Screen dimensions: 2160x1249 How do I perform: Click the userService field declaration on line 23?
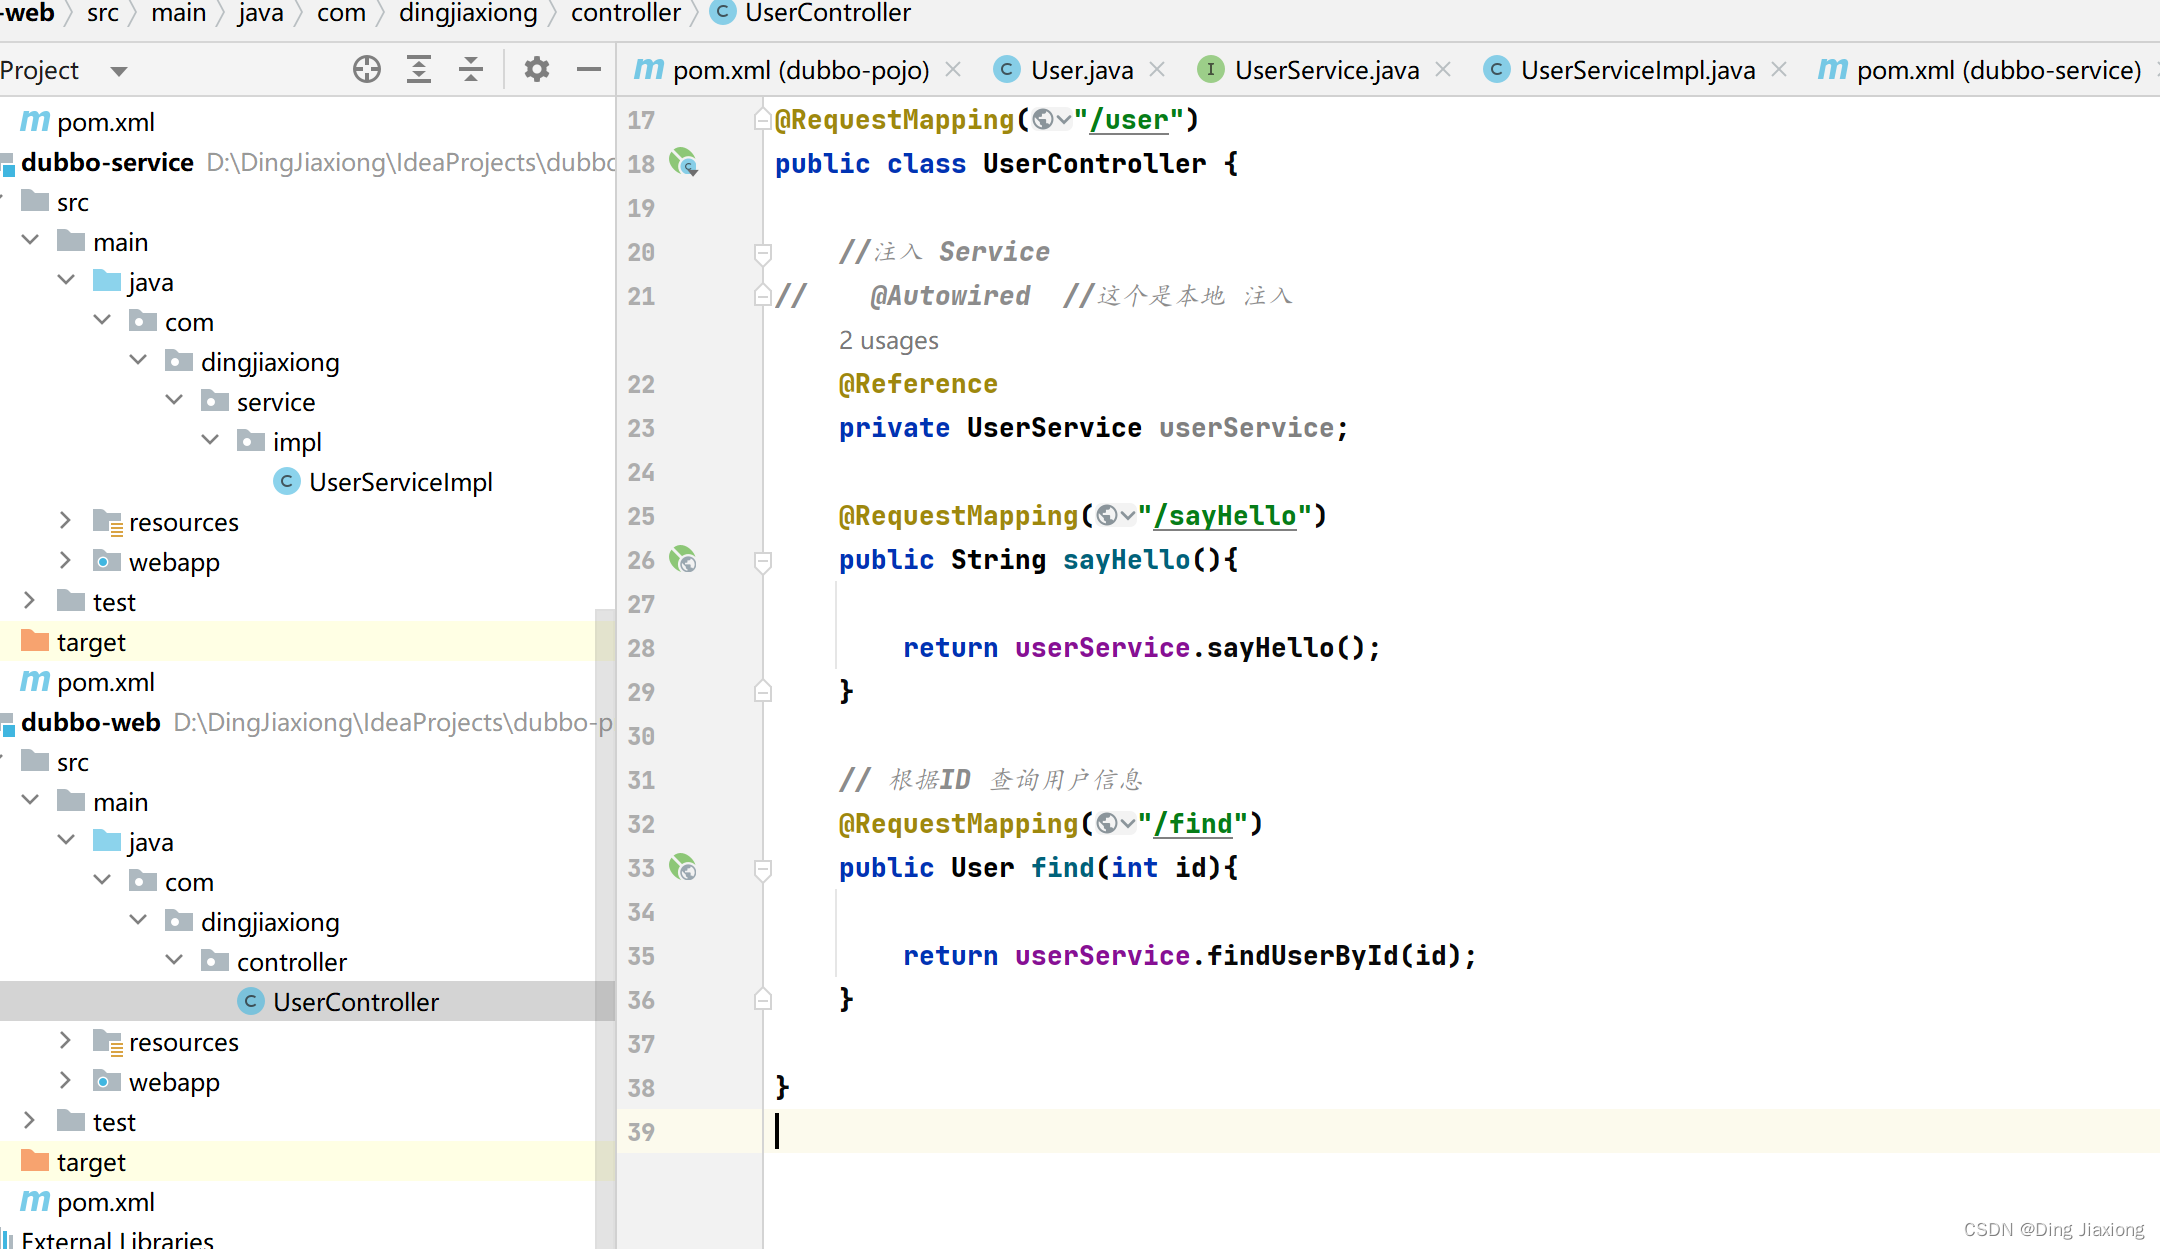tap(1246, 428)
